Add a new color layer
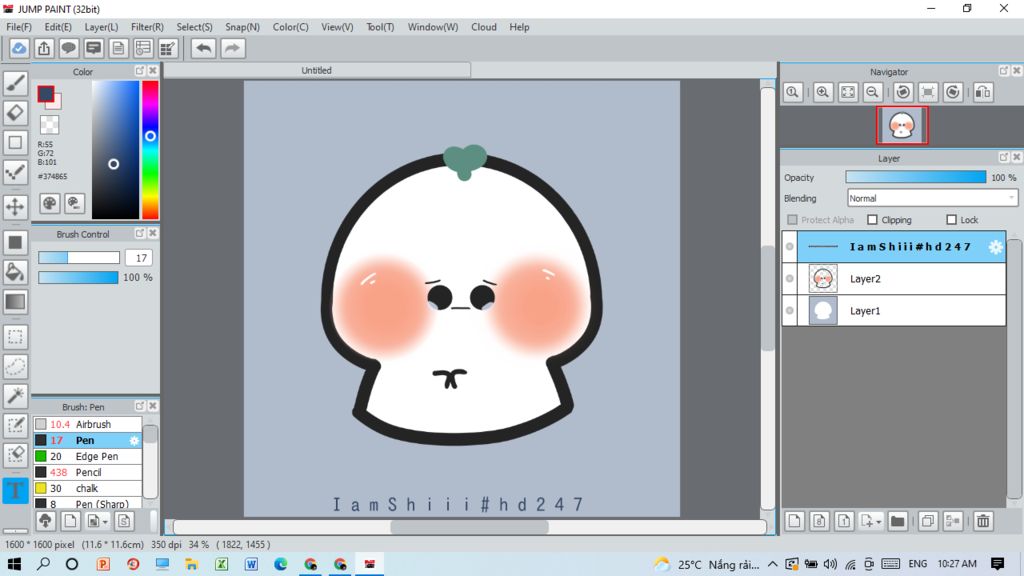Viewport: 1024px width, 576px height. 795,521
